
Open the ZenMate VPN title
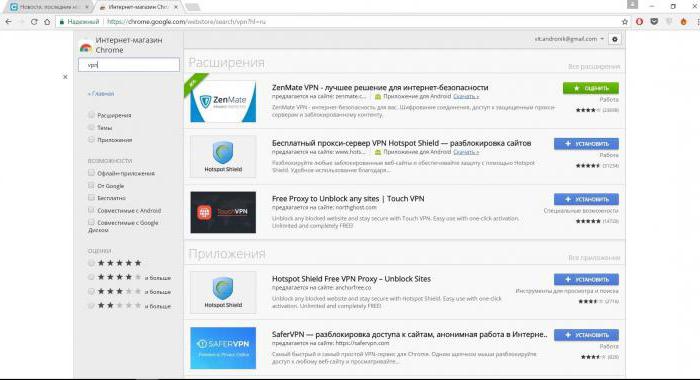(x=380, y=88)
